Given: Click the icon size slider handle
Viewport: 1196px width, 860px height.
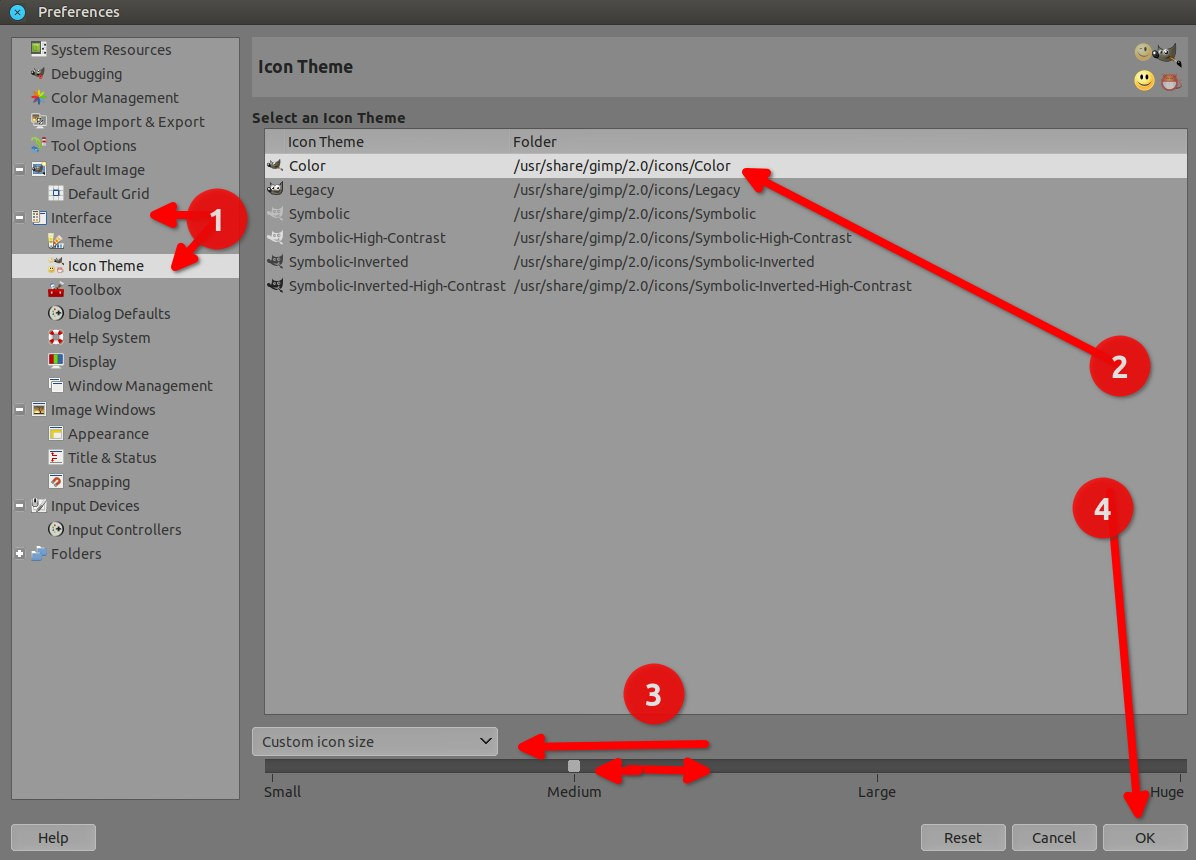Looking at the screenshot, I should (x=574, y=765).
